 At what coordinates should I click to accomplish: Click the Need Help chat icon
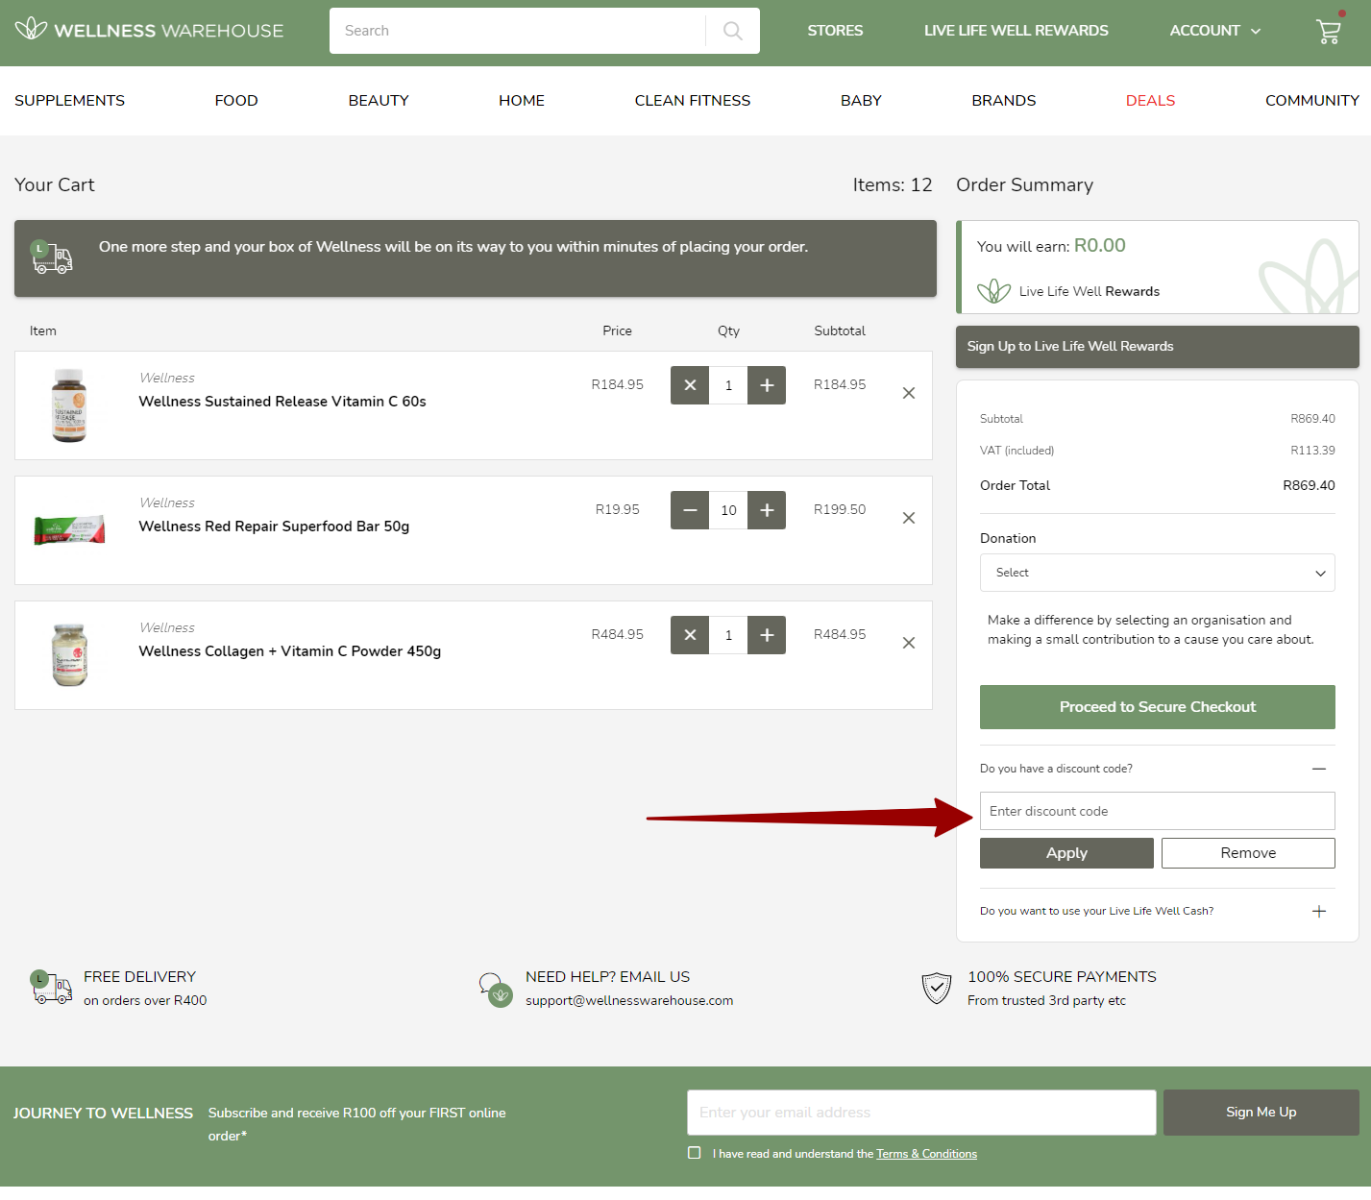[x=495, y=989]
